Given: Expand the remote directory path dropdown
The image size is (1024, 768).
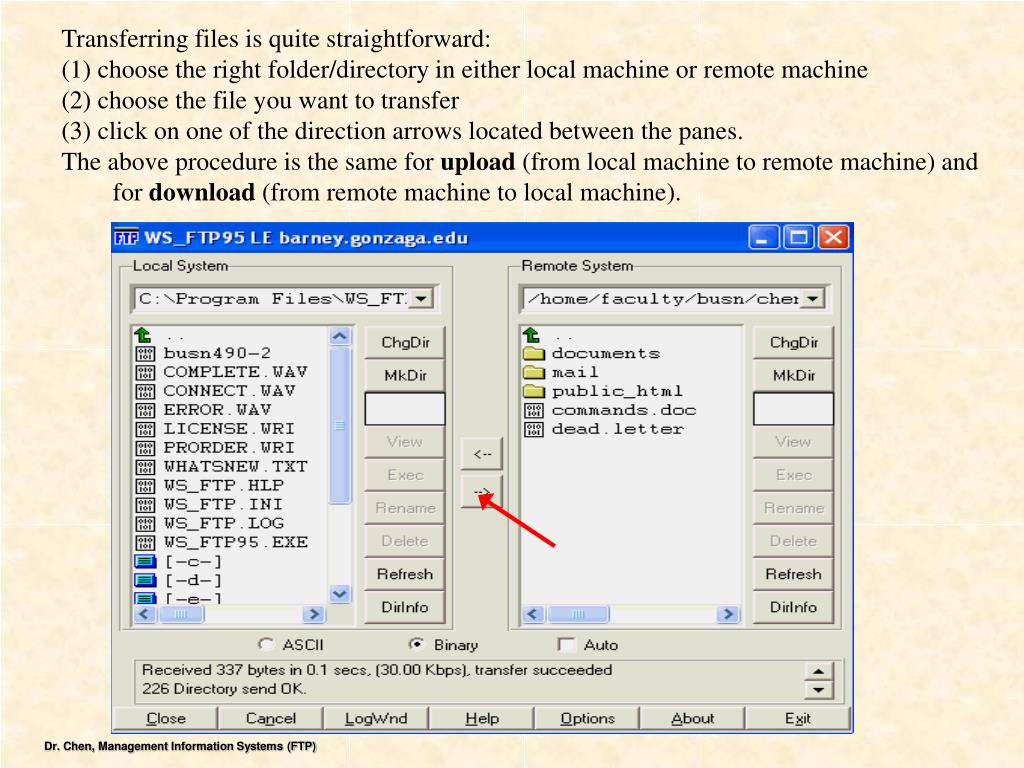Looking at the screenshot, I should [812, 299].
